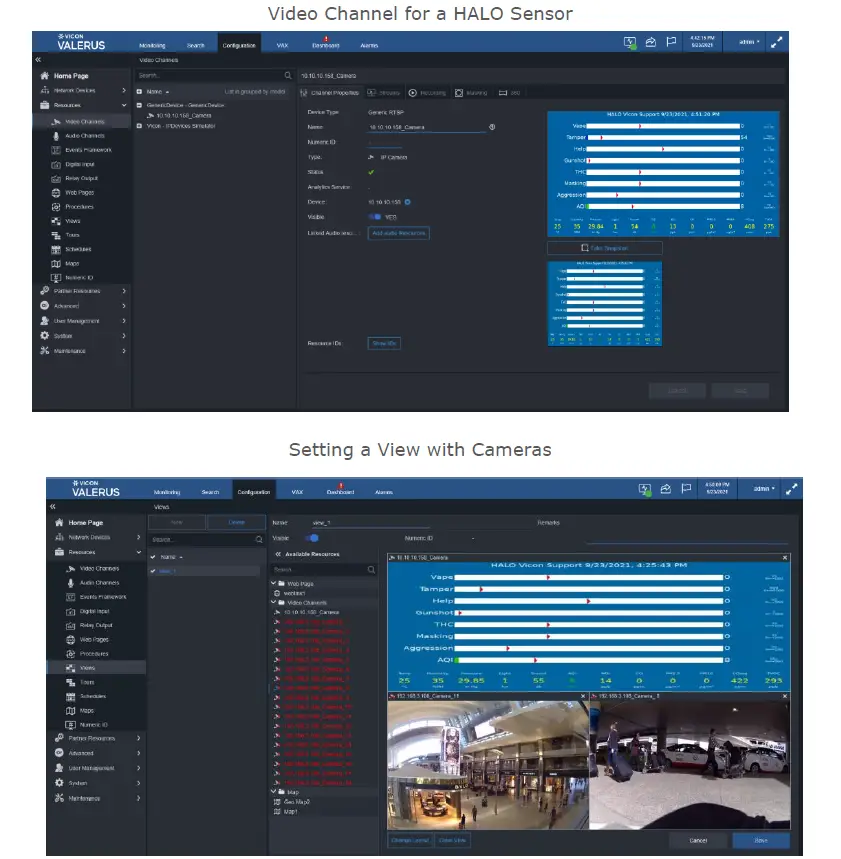841x859 pixels.
Task: Click system health icon in bottom screenshot header
Action: (645, 489)
